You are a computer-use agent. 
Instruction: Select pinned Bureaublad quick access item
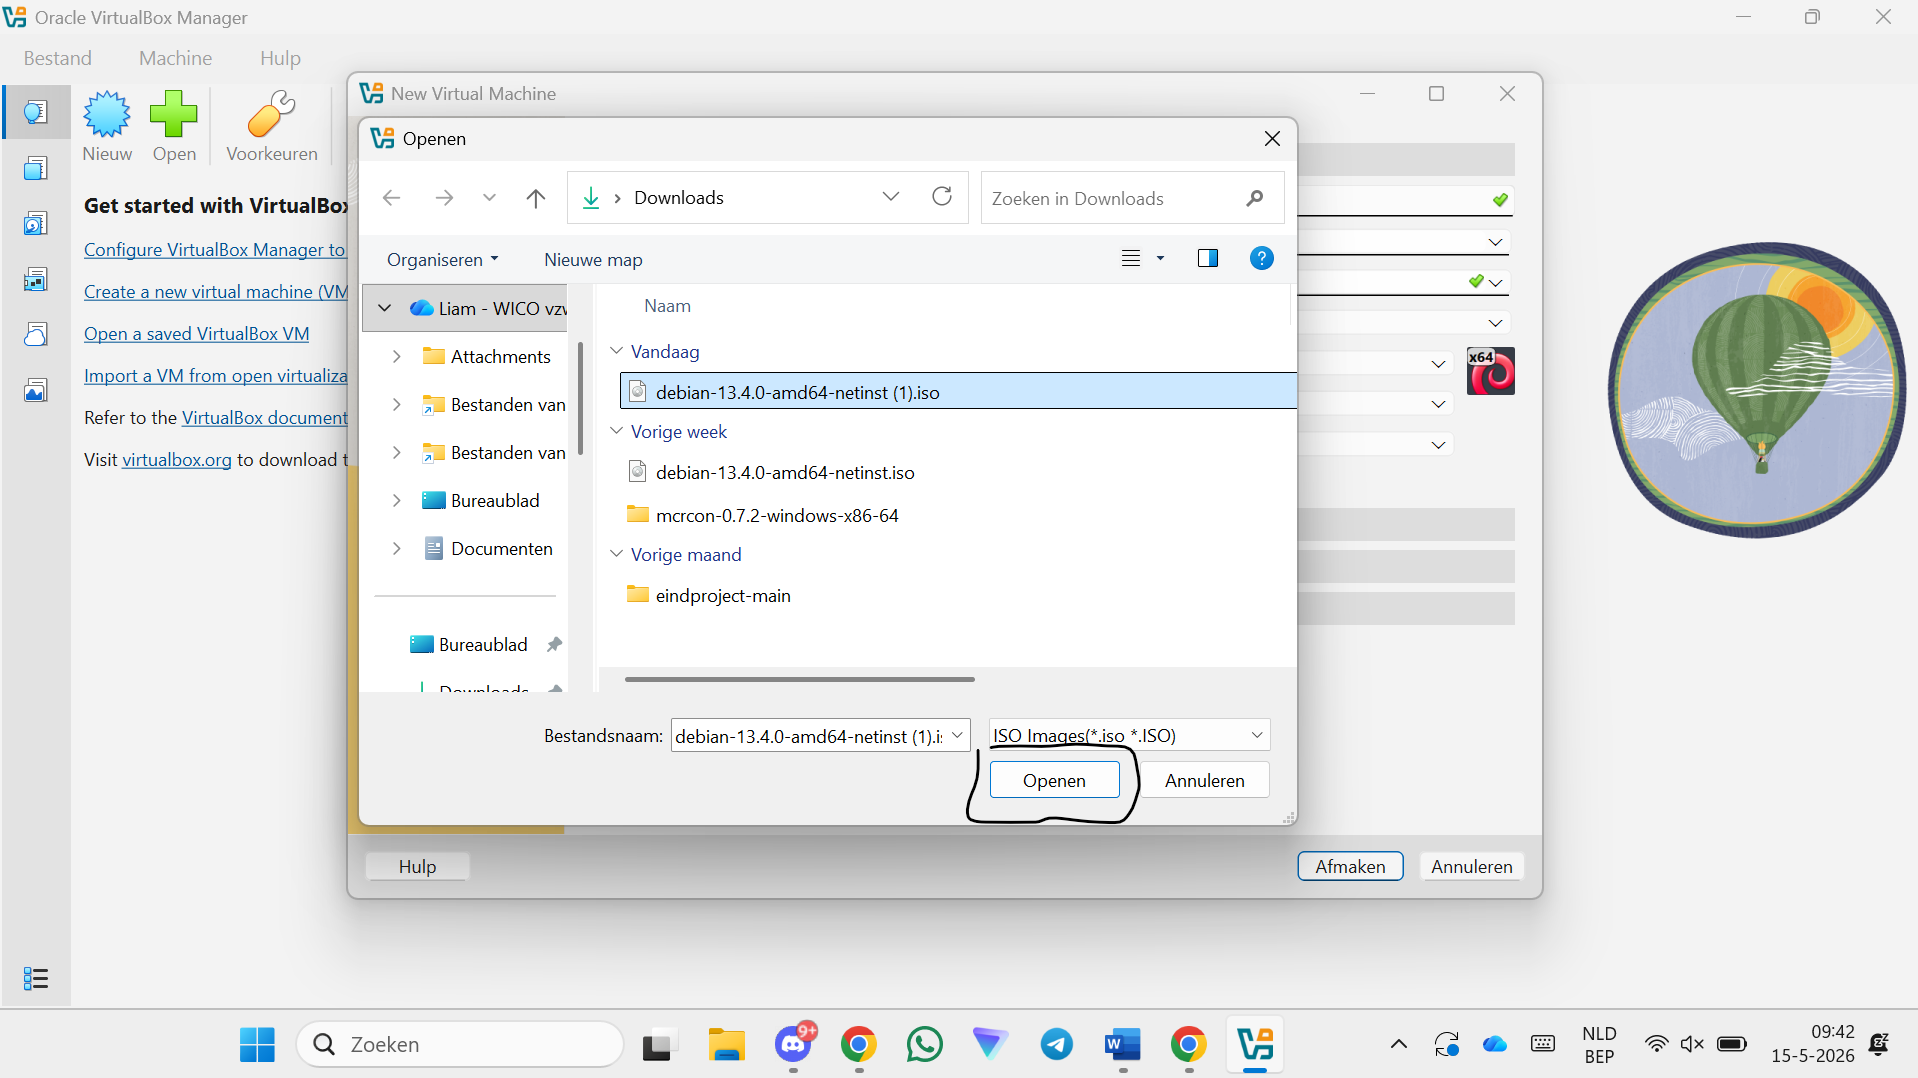(x=484, y=645)
